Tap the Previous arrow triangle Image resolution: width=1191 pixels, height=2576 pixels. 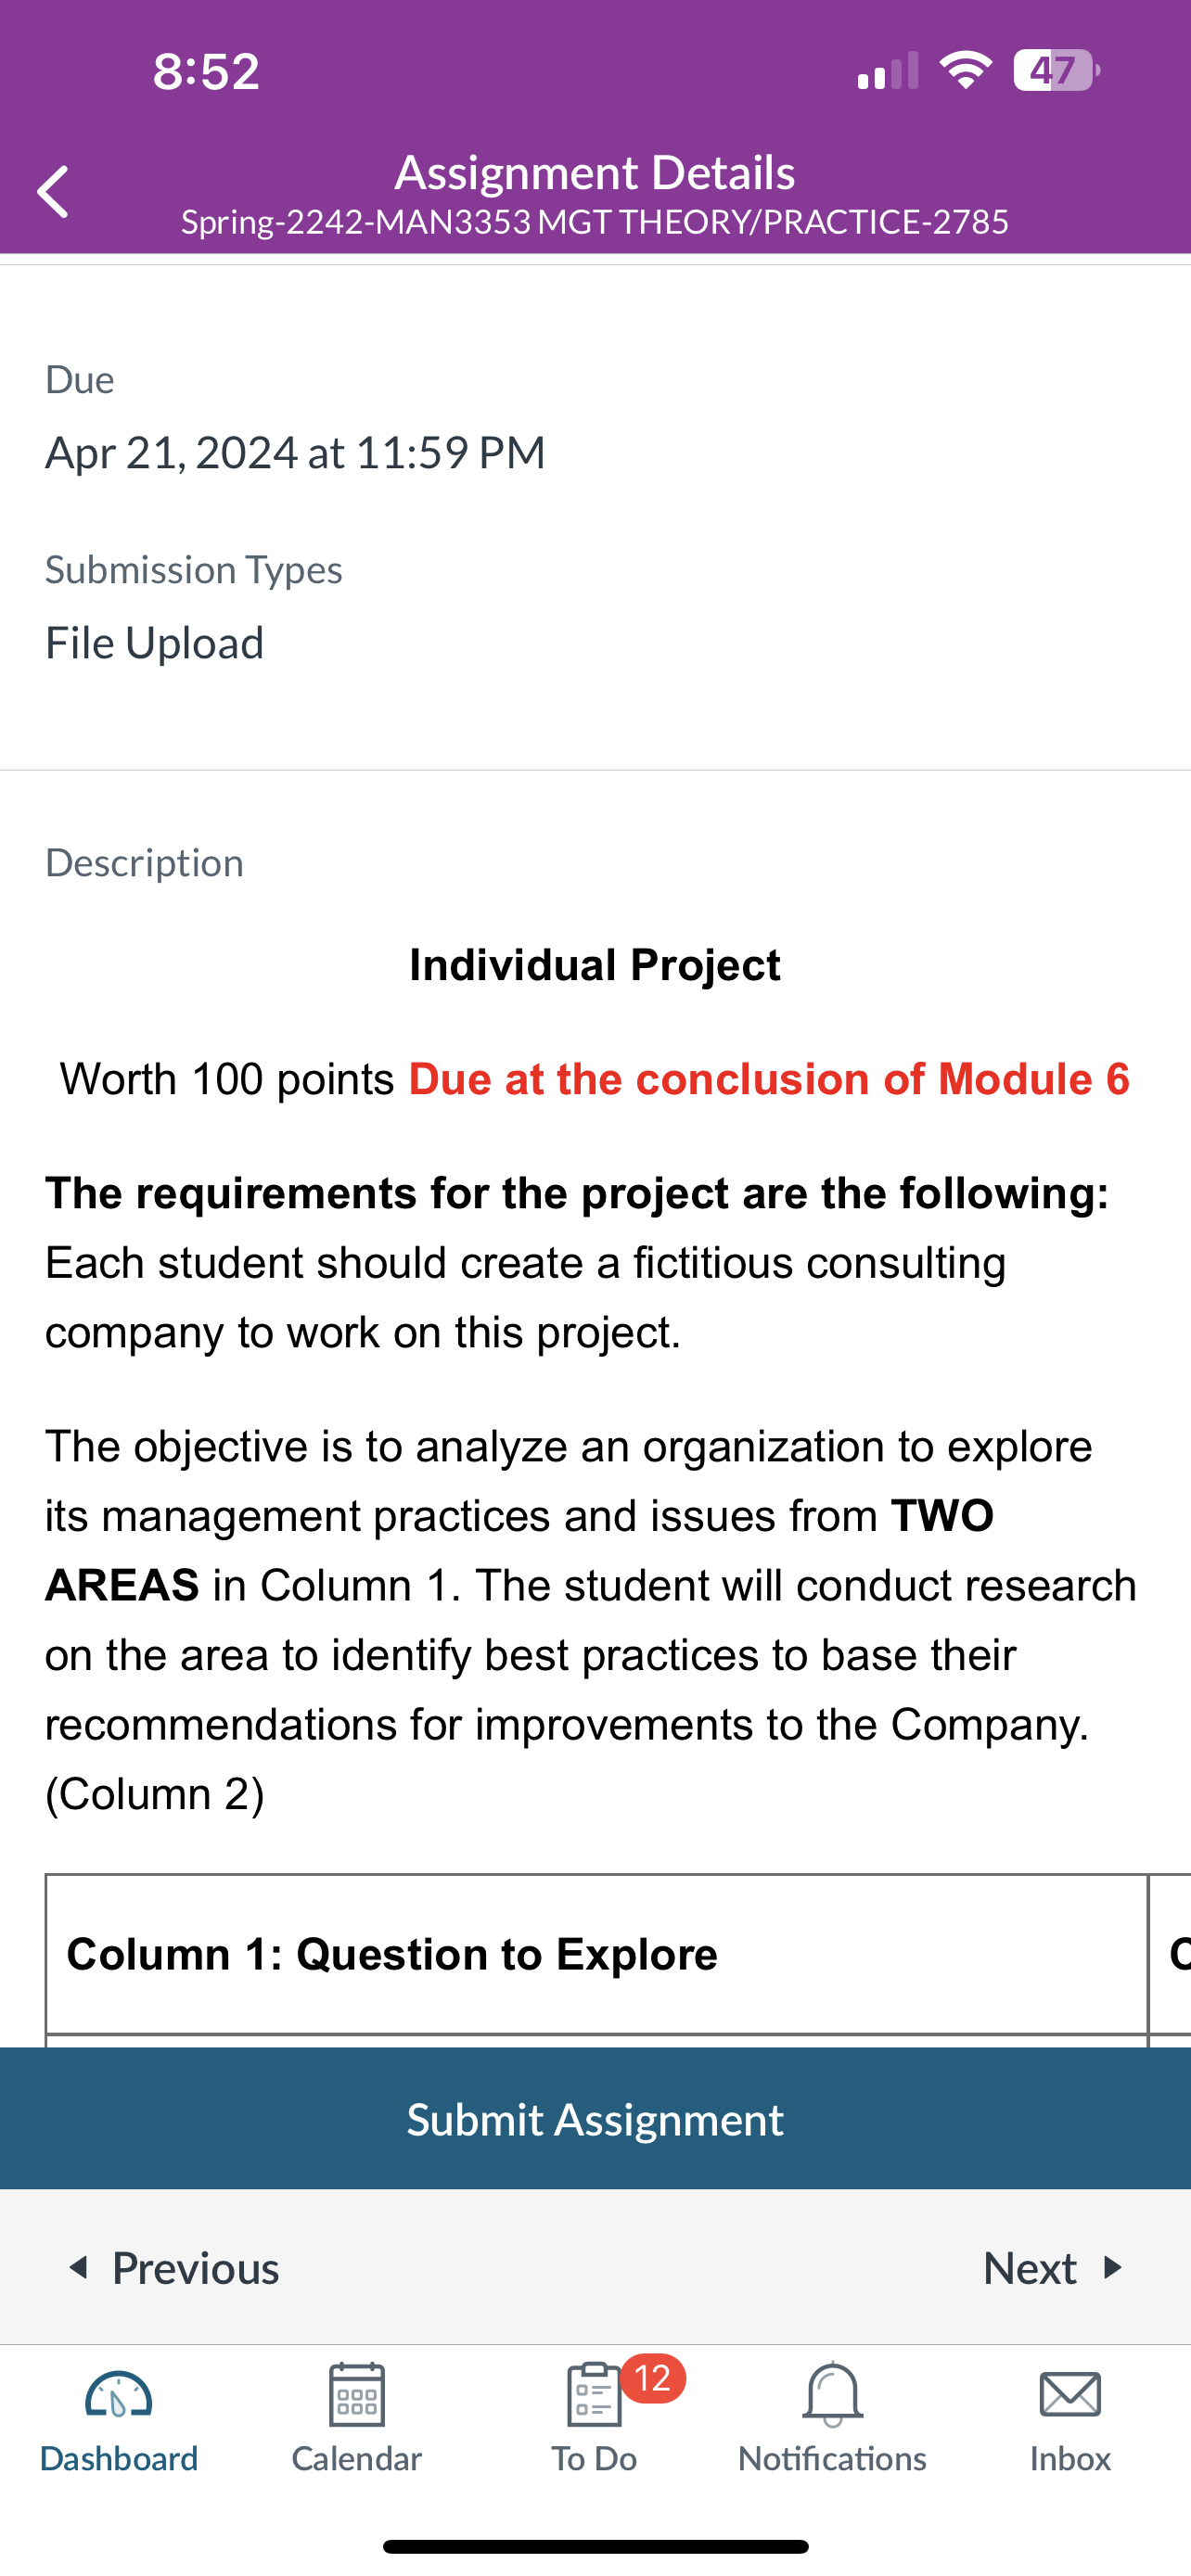point(78,2267)
